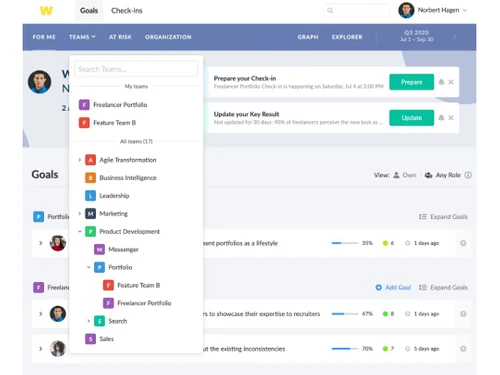The width and height of the screenshot is (500, 375).
Task: Click the Leadership L icon
Action: tap(90, 196)
